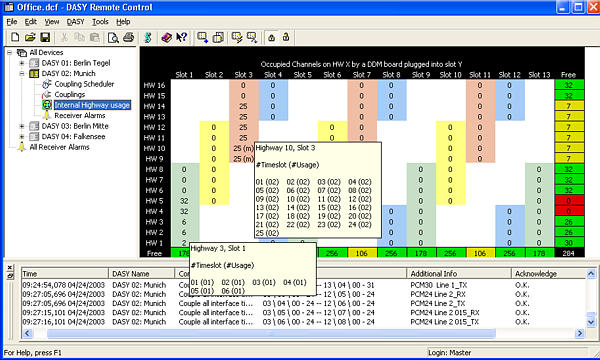The height and width of the screenshot is (360, 600).
Task: Click the Coupling Scheduler clock icon
Action: [x=47, y=84]
